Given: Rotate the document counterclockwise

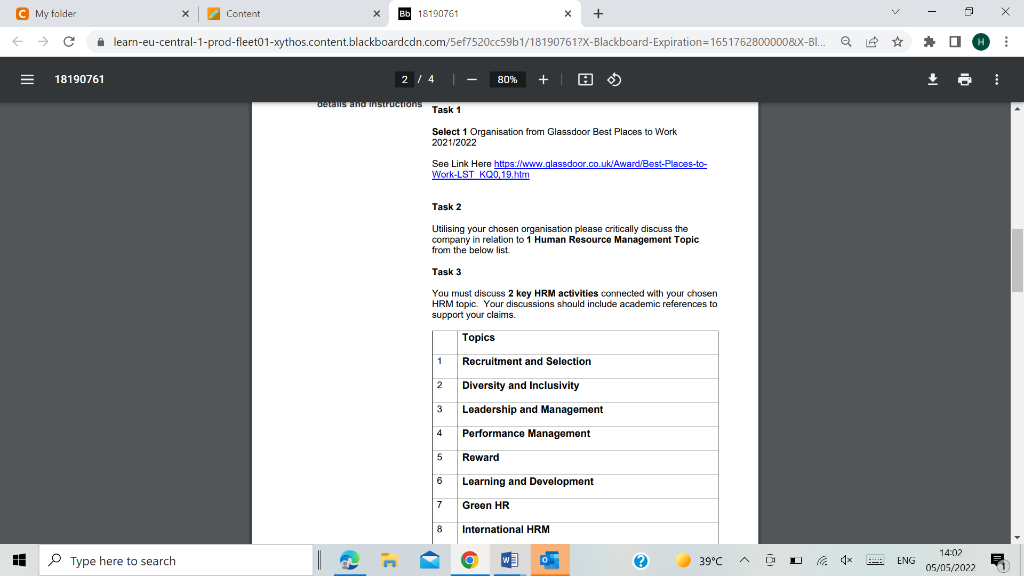Looking at the screenshot, I should point(614,79).
